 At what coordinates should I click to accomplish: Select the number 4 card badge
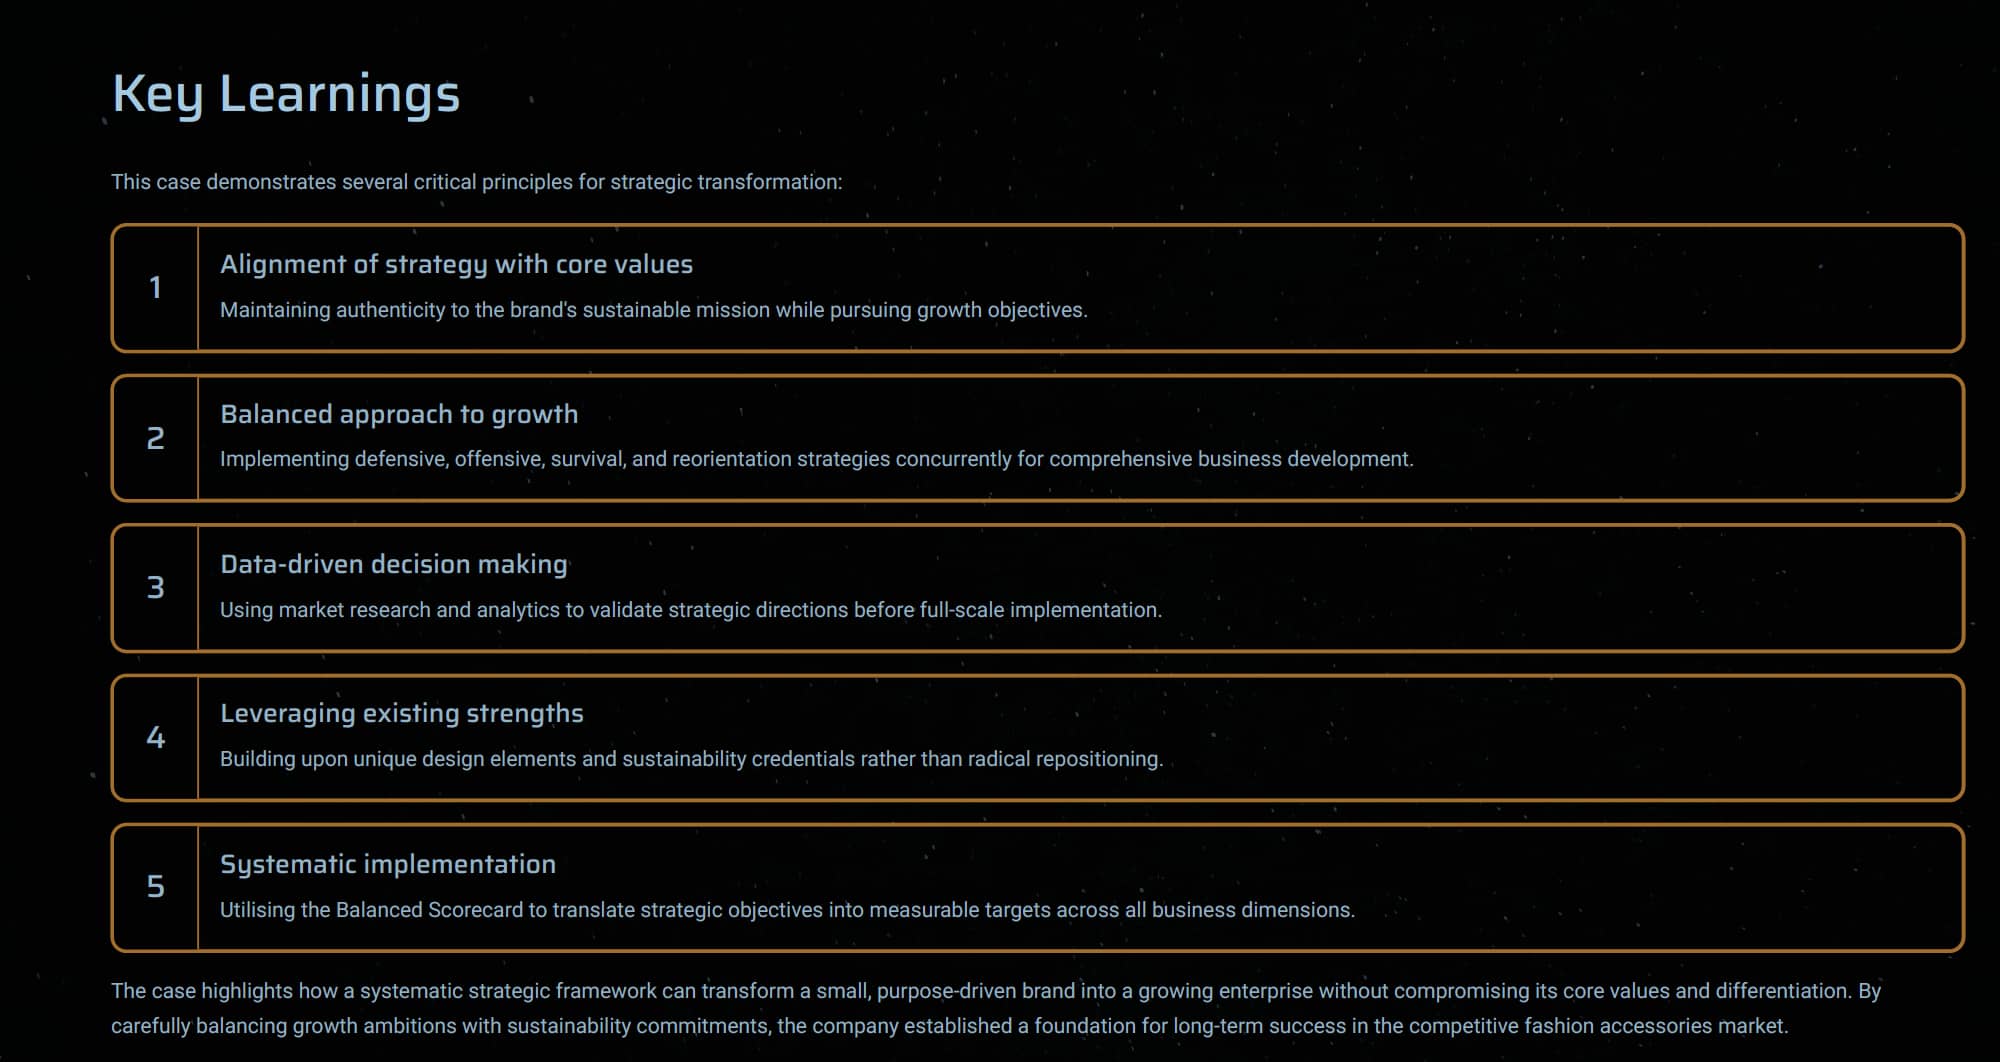[x=155, y=738]
